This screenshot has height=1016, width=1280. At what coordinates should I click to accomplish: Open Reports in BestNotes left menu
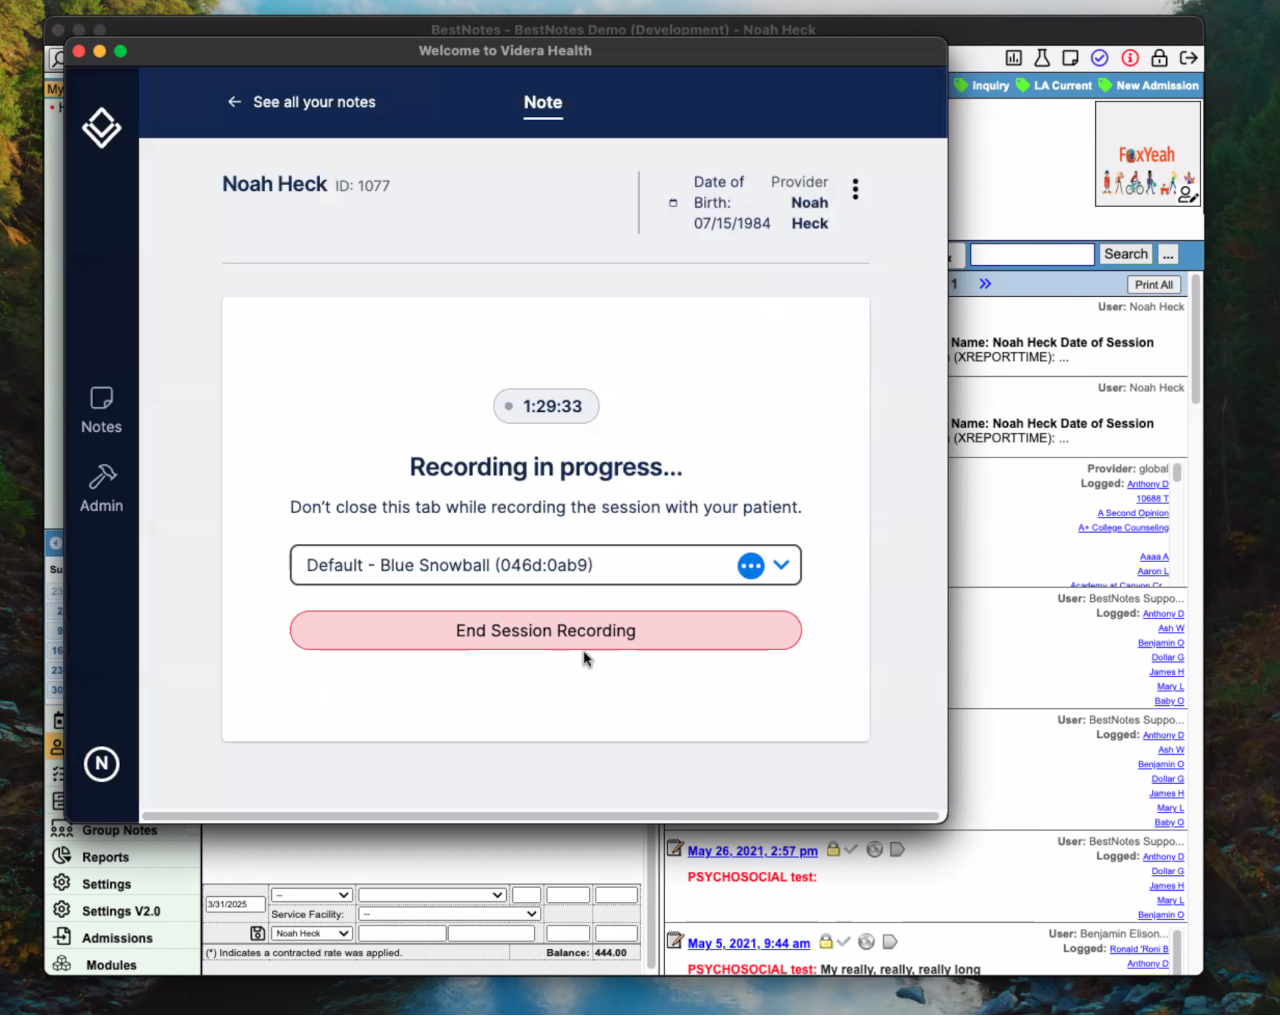105,857
